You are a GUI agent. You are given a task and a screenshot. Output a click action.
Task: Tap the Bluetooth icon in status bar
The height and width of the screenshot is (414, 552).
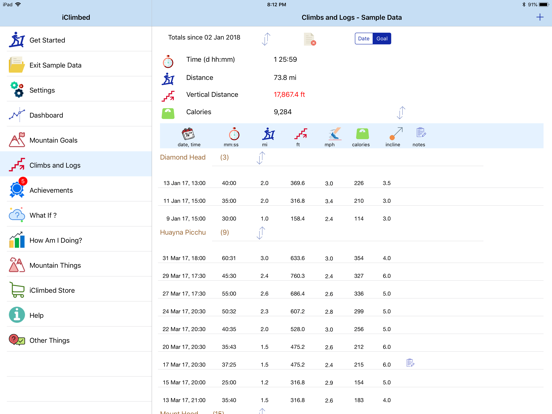tap(524, 5)
